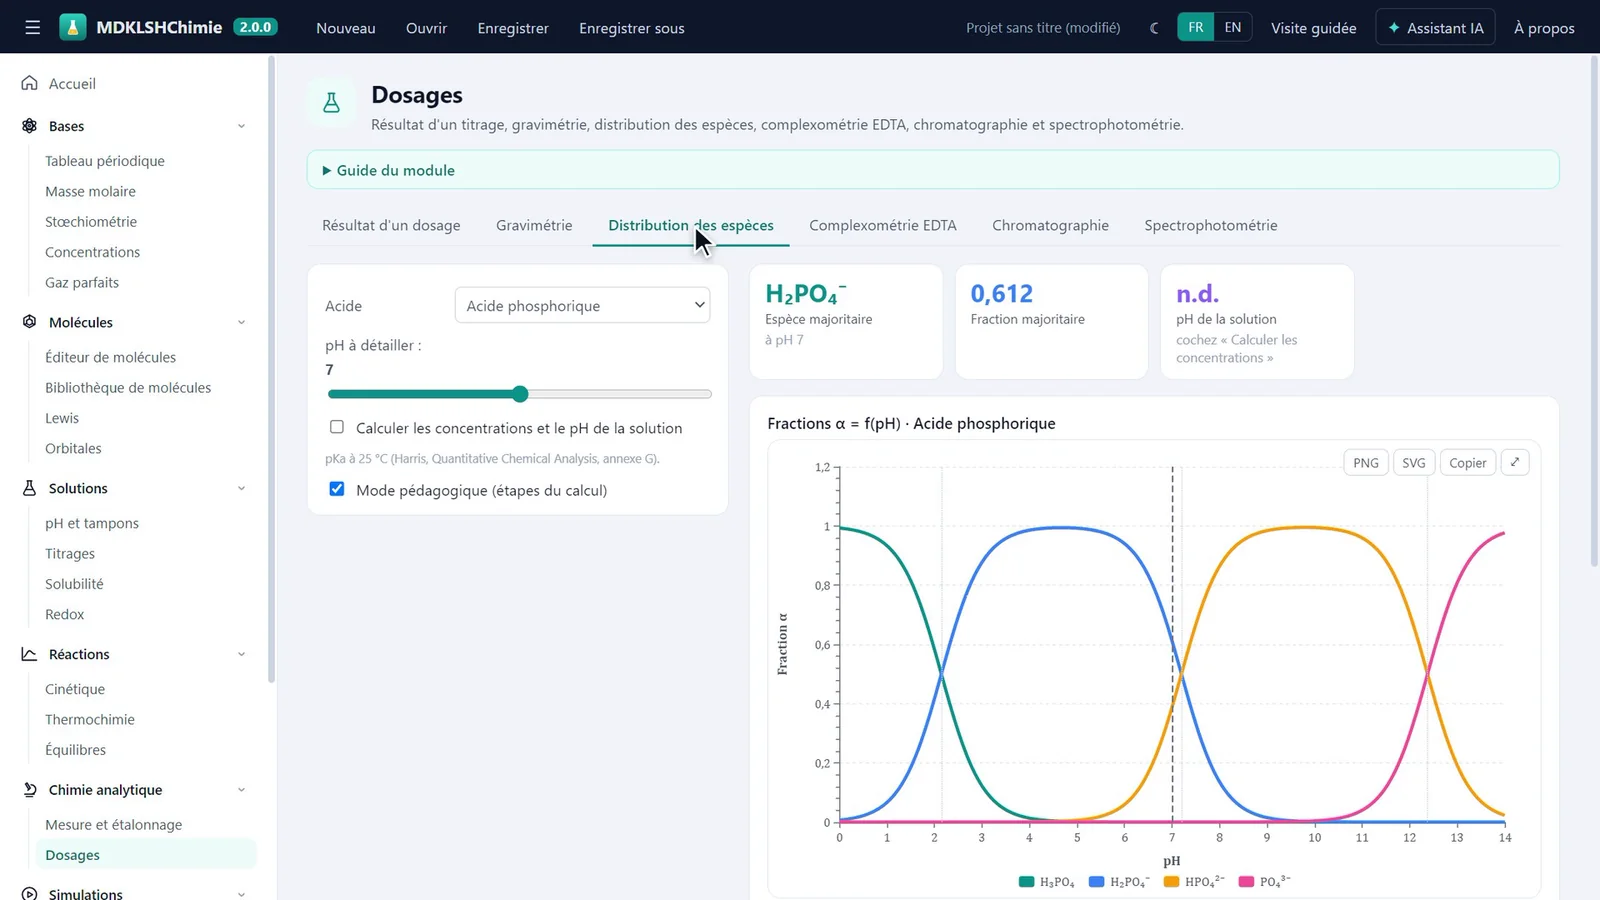This screenshot has height=900, width=1600.
Task: Click Enregistrer sous in top menu
Action: point(632,28)
